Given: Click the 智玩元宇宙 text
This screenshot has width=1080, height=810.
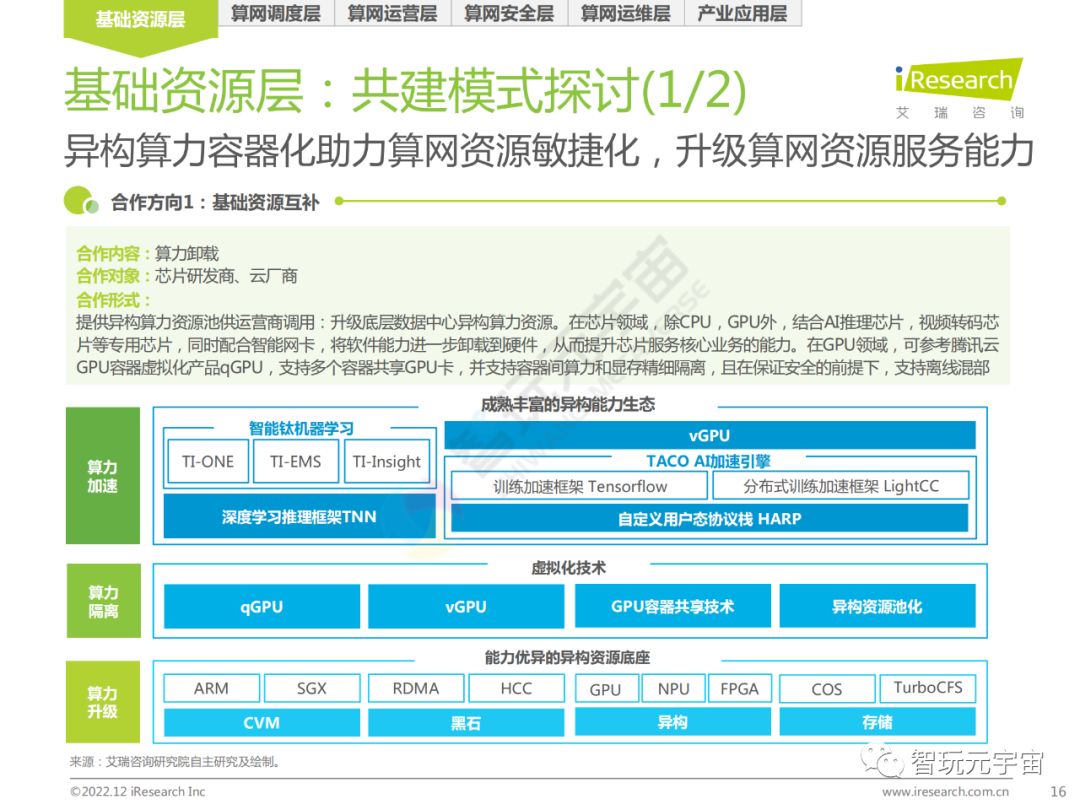Looking at the screenshot, I should click(977, 762).
